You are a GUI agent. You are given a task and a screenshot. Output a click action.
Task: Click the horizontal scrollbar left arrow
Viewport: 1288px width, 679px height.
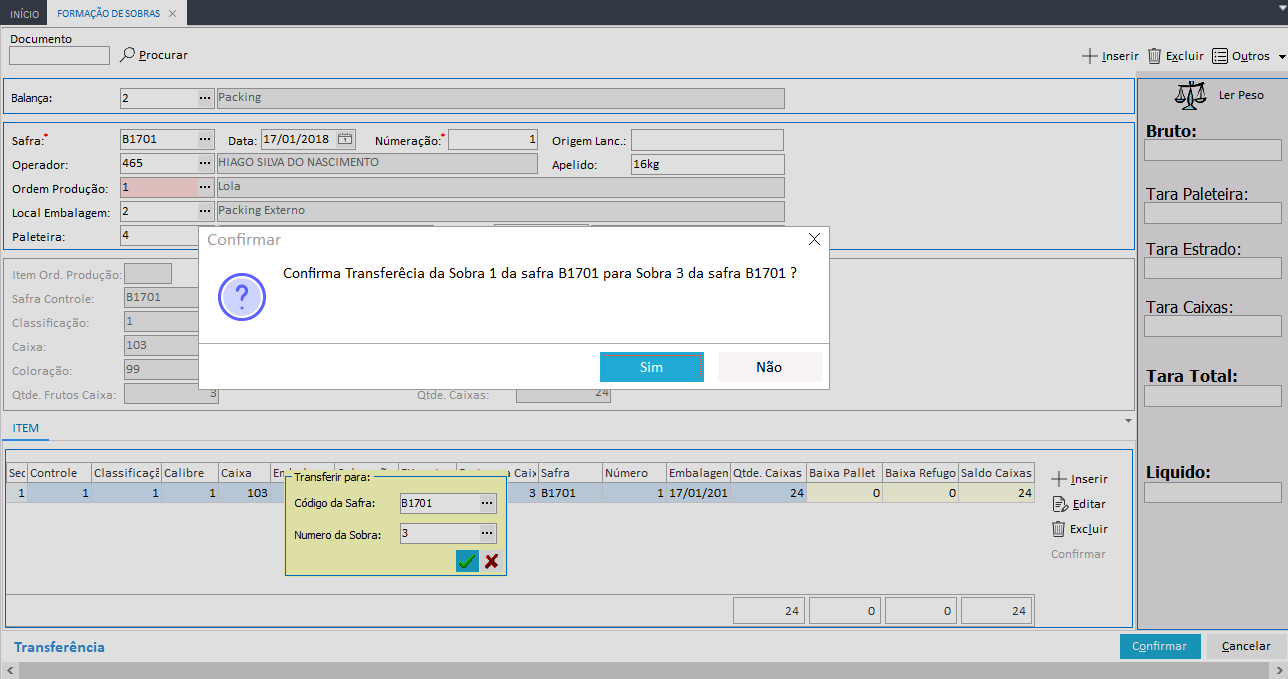[x=9, y=670]
